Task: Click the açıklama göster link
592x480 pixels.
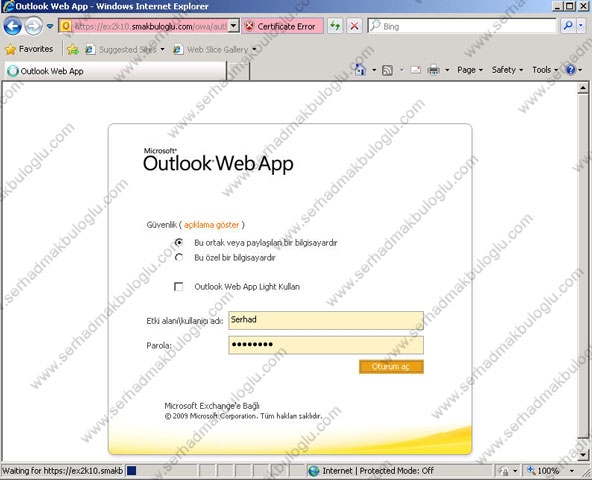Action: pos(211,225)
